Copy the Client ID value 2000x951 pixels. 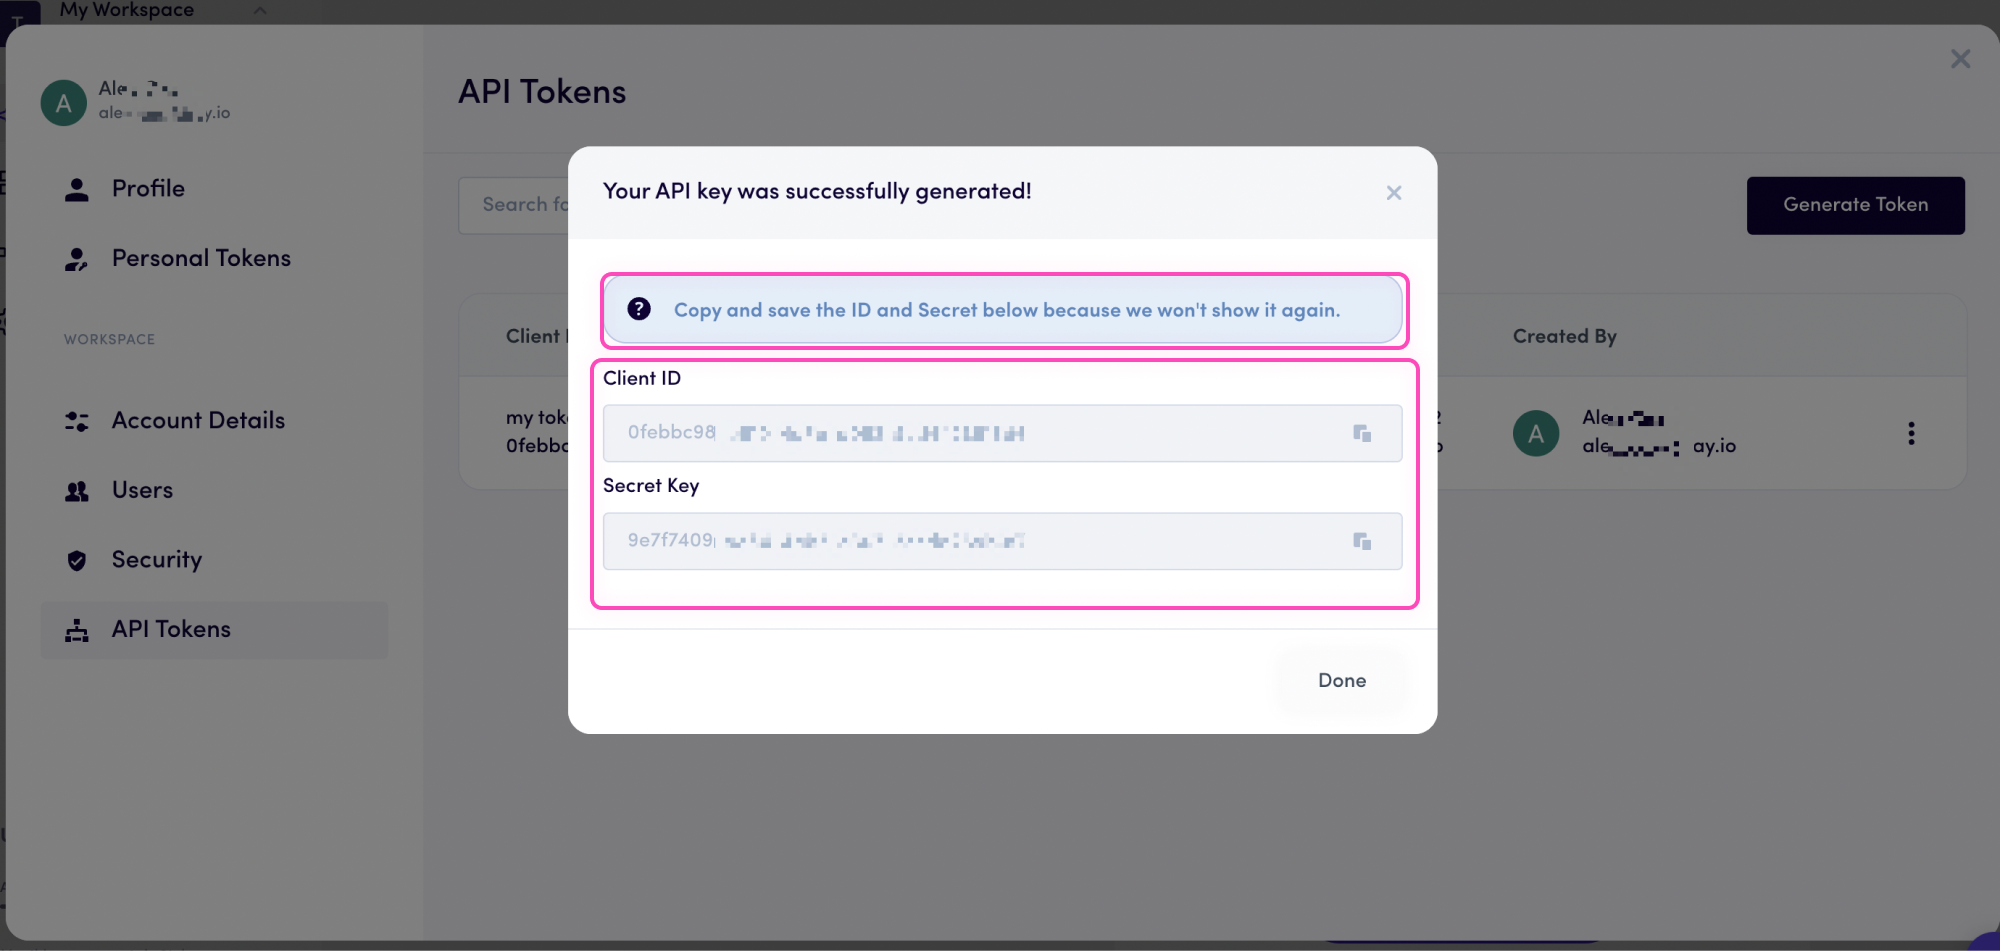click(x=1362, y=433)
